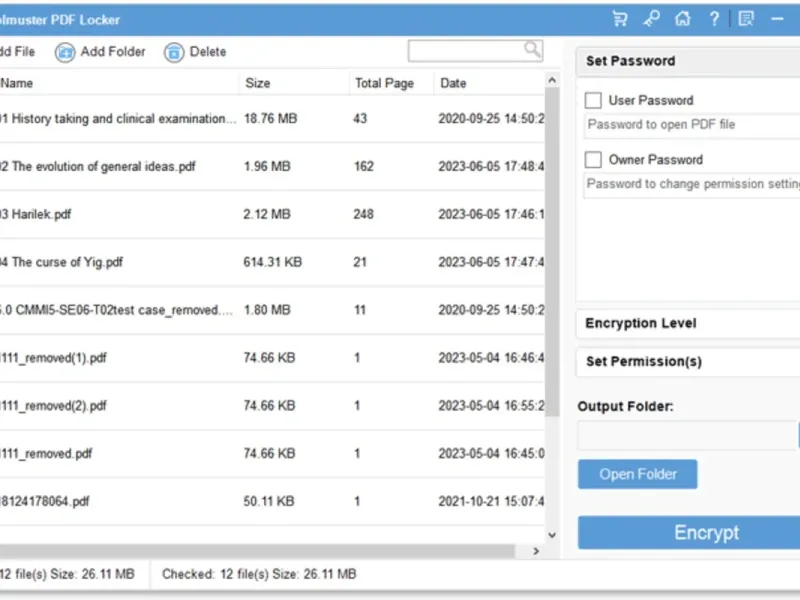This screenshot has width=800, height=600.
Task: Click the Delete trash icon
Action: pyautogui.click(x=175, y=52)
